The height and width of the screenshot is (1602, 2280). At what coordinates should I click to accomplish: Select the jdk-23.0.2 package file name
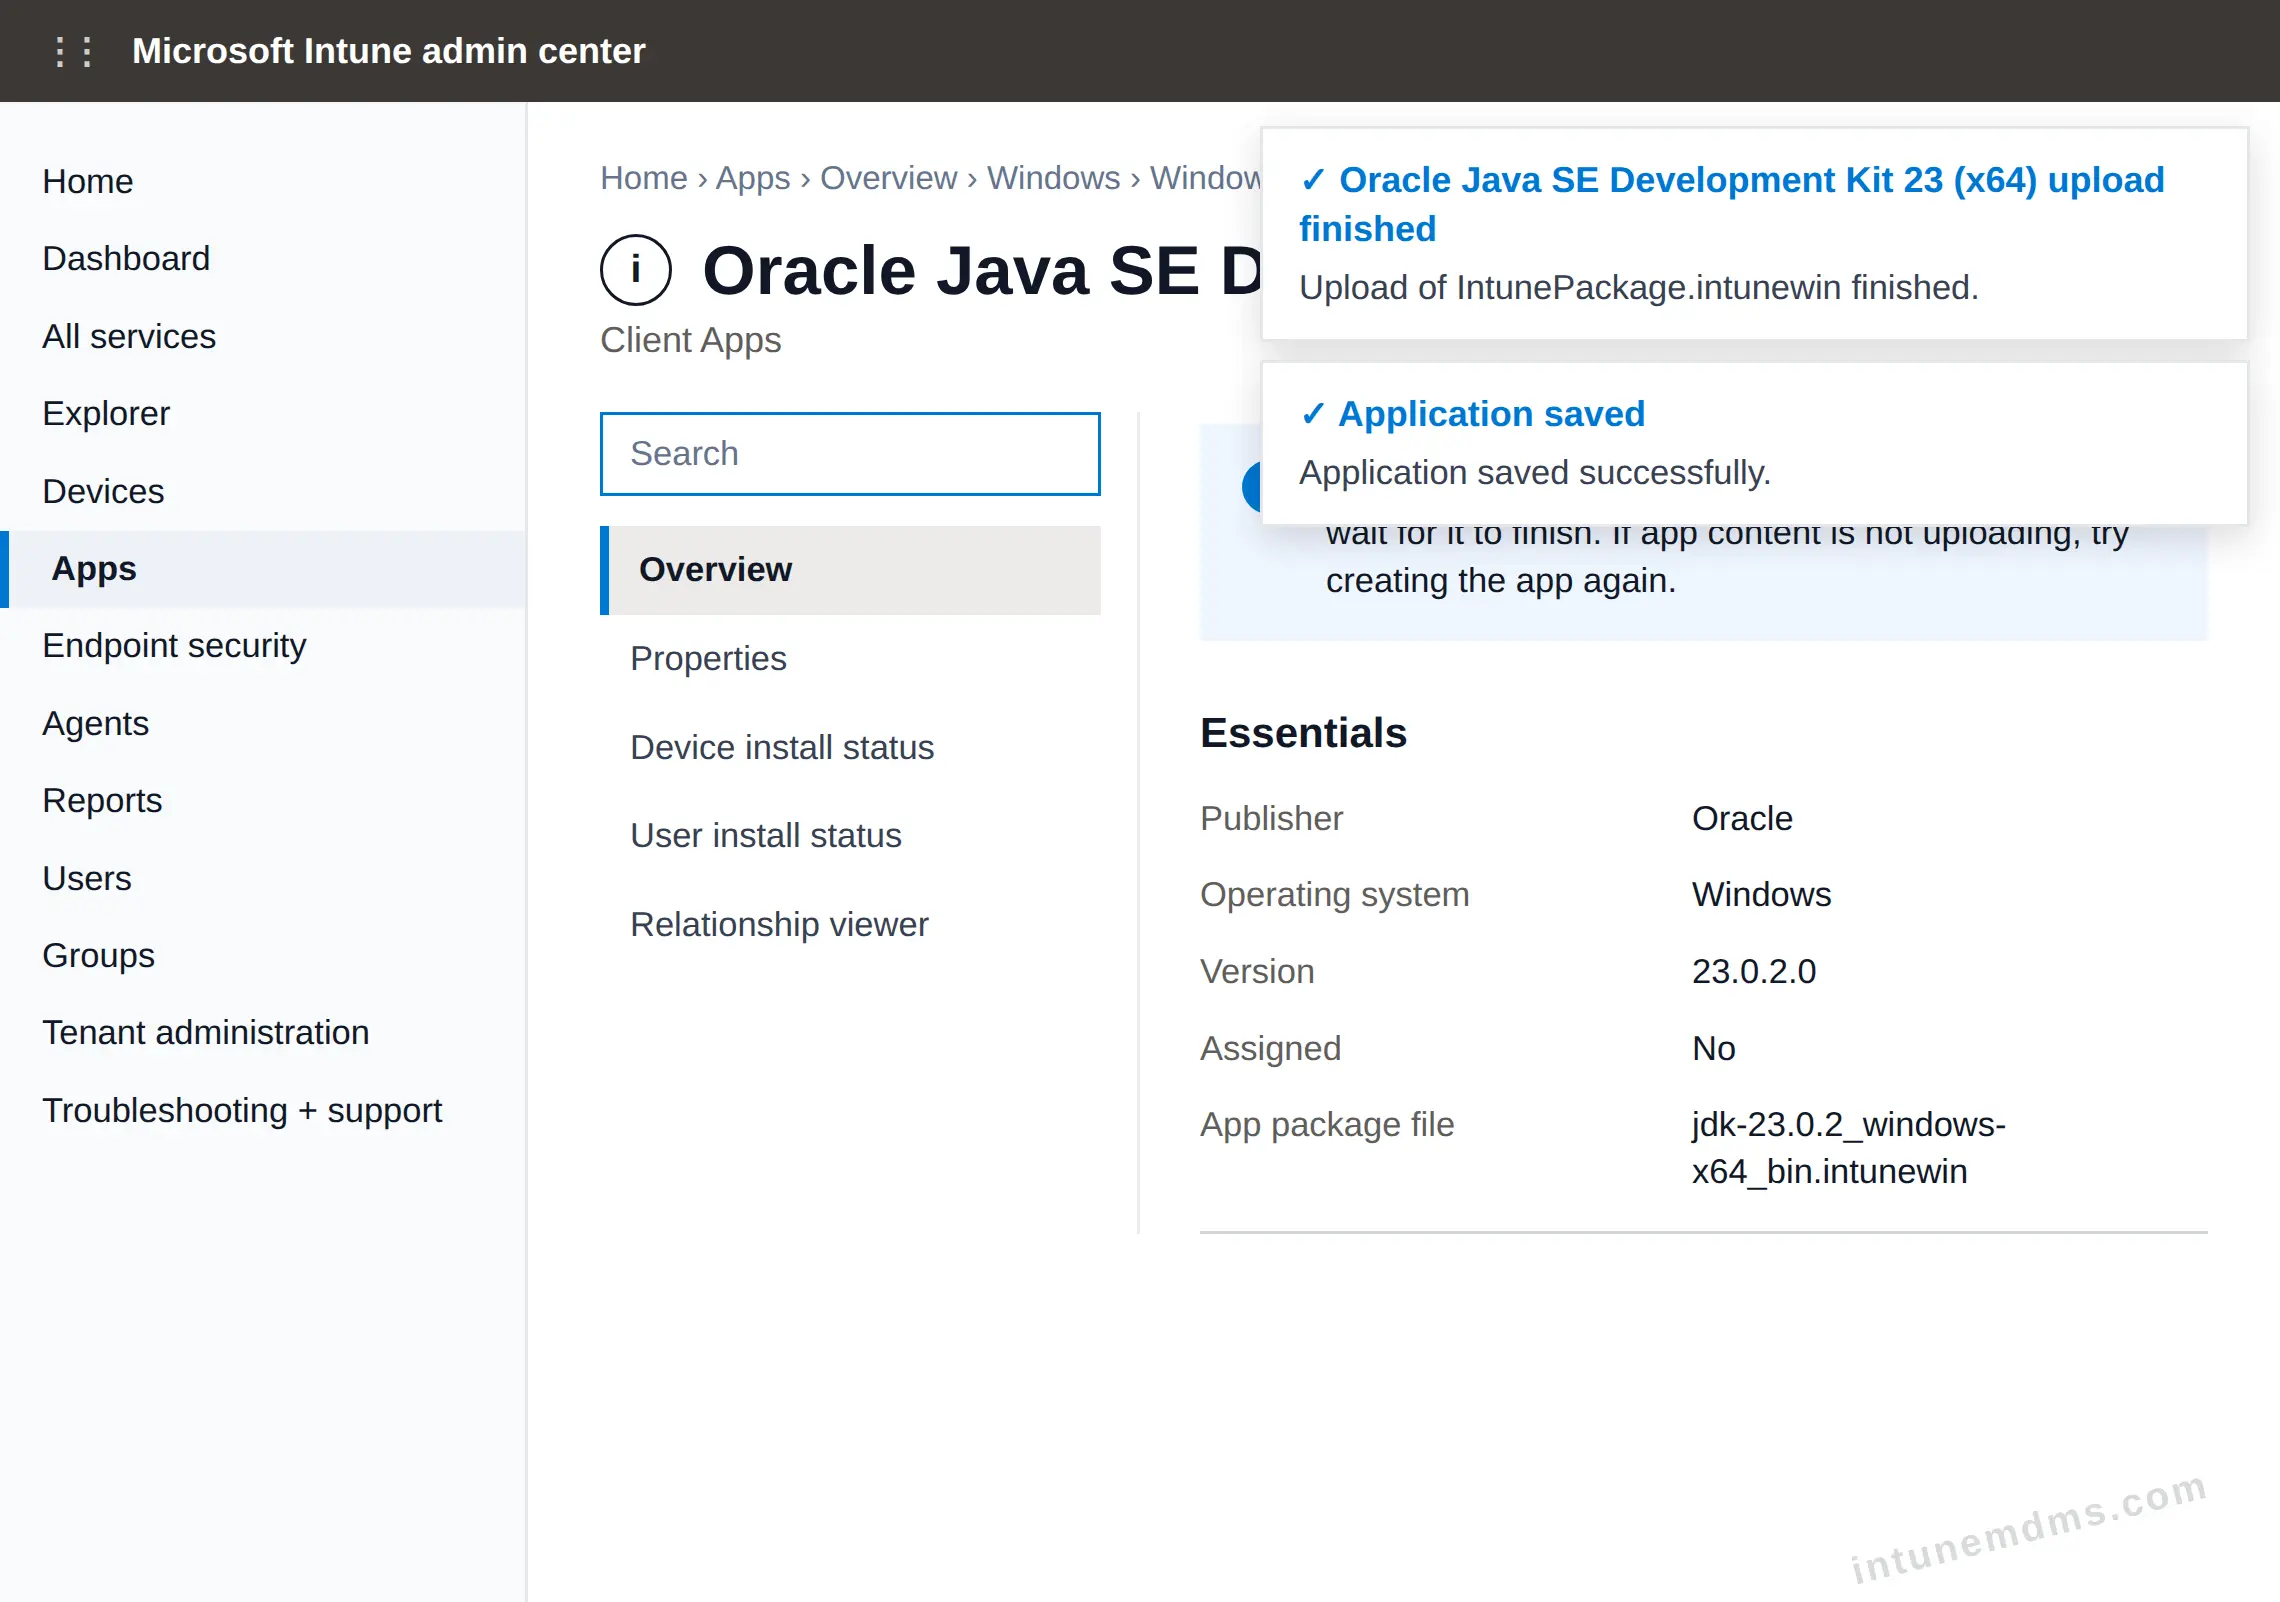(x=1849, y=1148)
